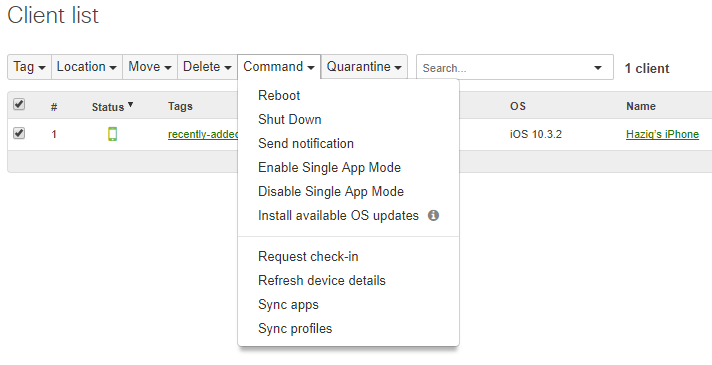Select Send notification

click(x=306, y=143)
